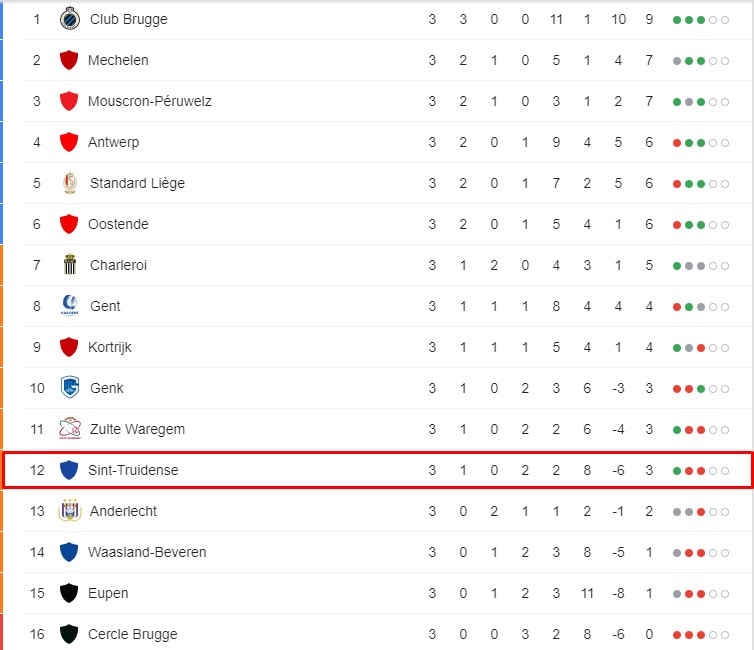Open the Mouscron-Péruwelz team name
The width and height of the screenshot is (754, 650).
(150, 101)
